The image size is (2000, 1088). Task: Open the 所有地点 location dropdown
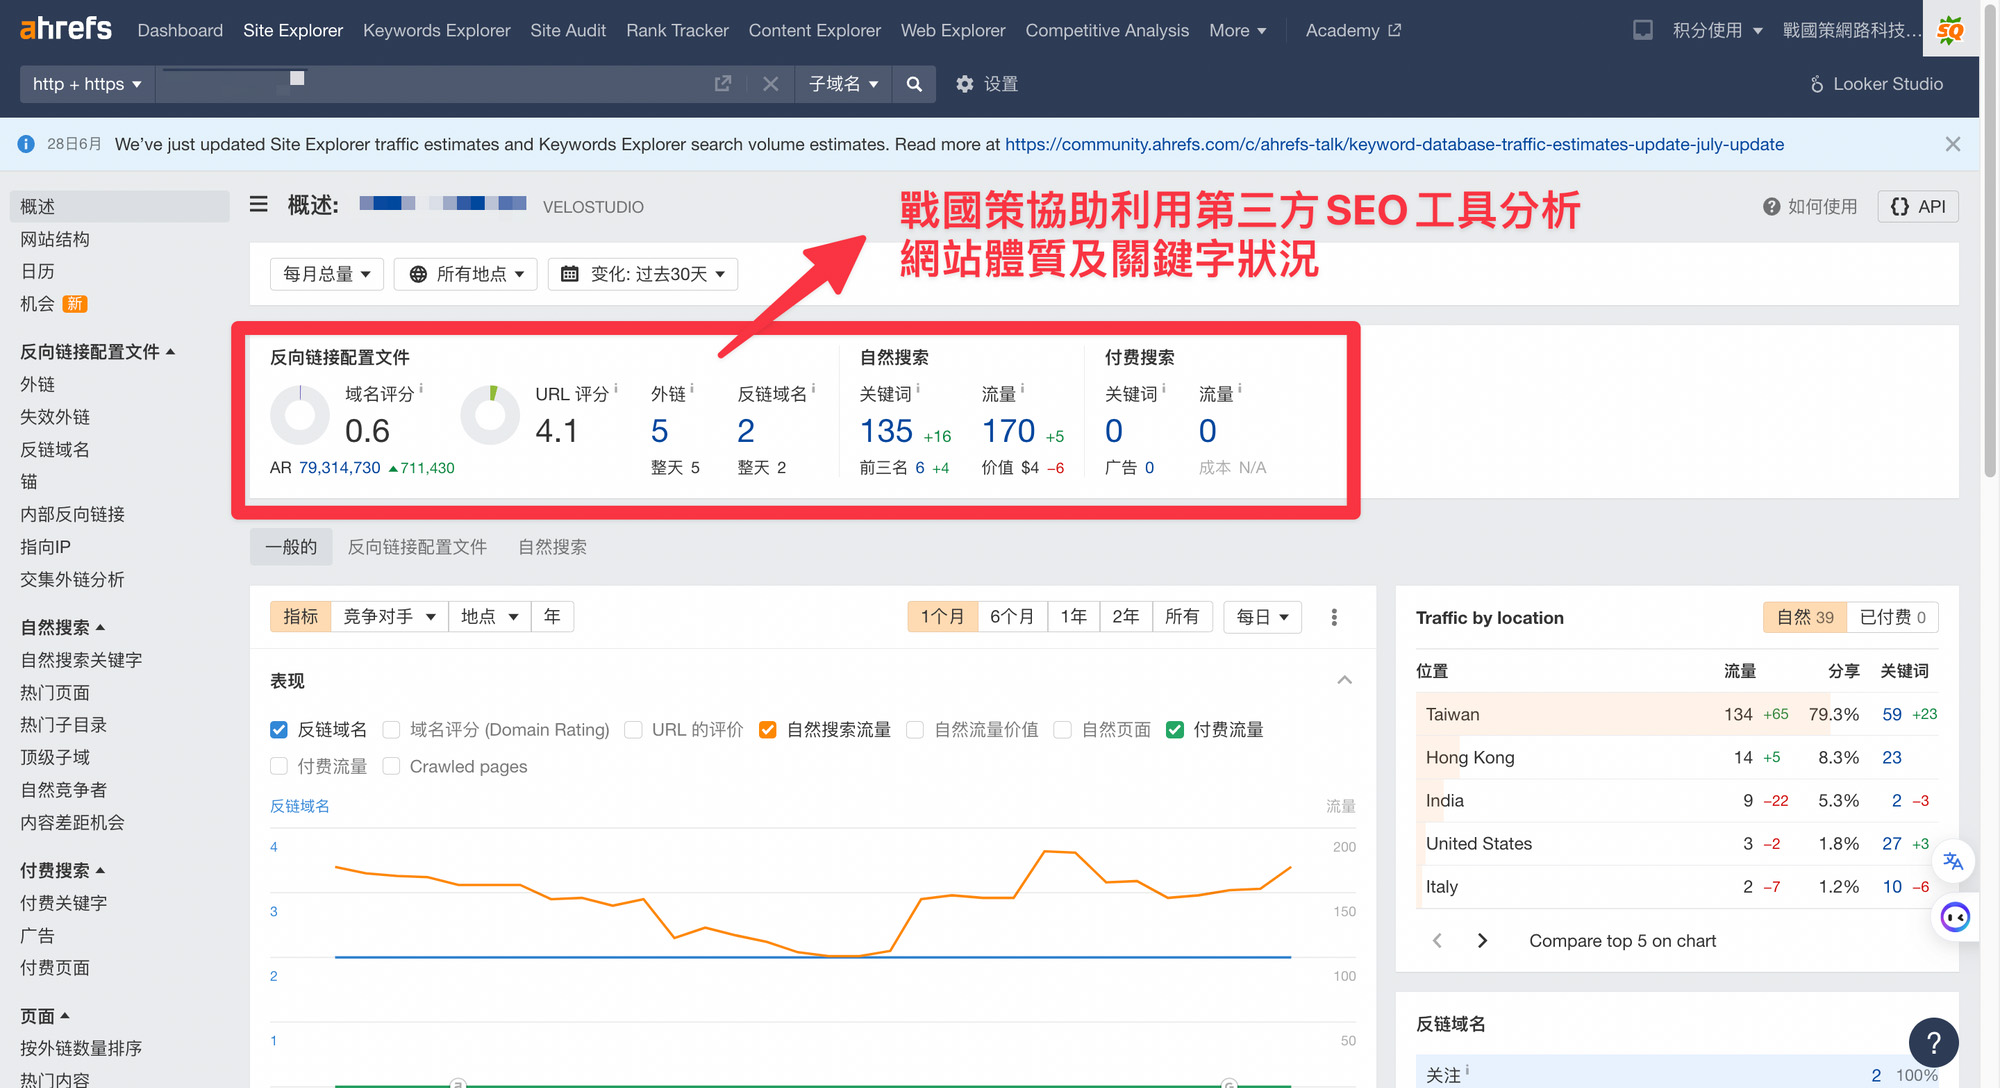[466, 274]
